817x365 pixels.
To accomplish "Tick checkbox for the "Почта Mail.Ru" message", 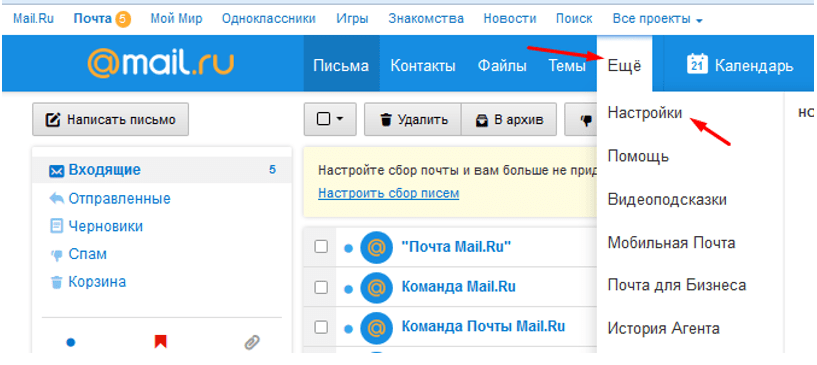I will 321,247.
